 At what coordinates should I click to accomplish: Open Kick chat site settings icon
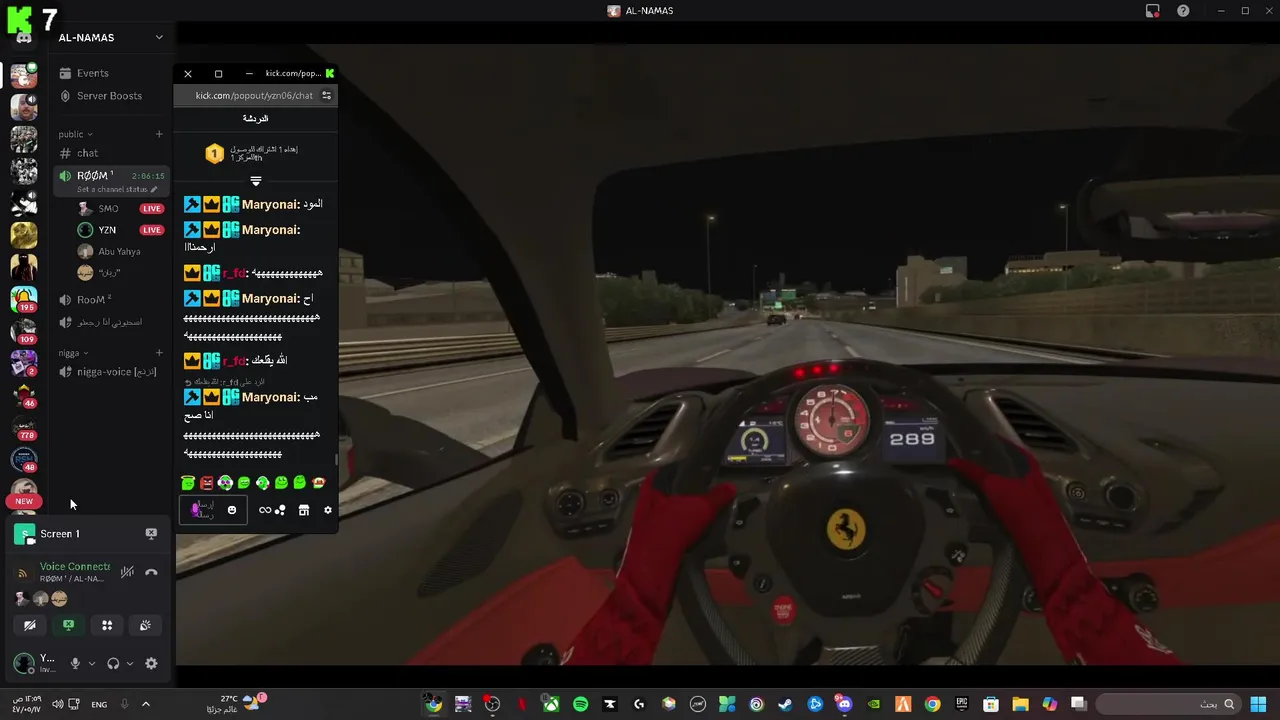(326, 96)
